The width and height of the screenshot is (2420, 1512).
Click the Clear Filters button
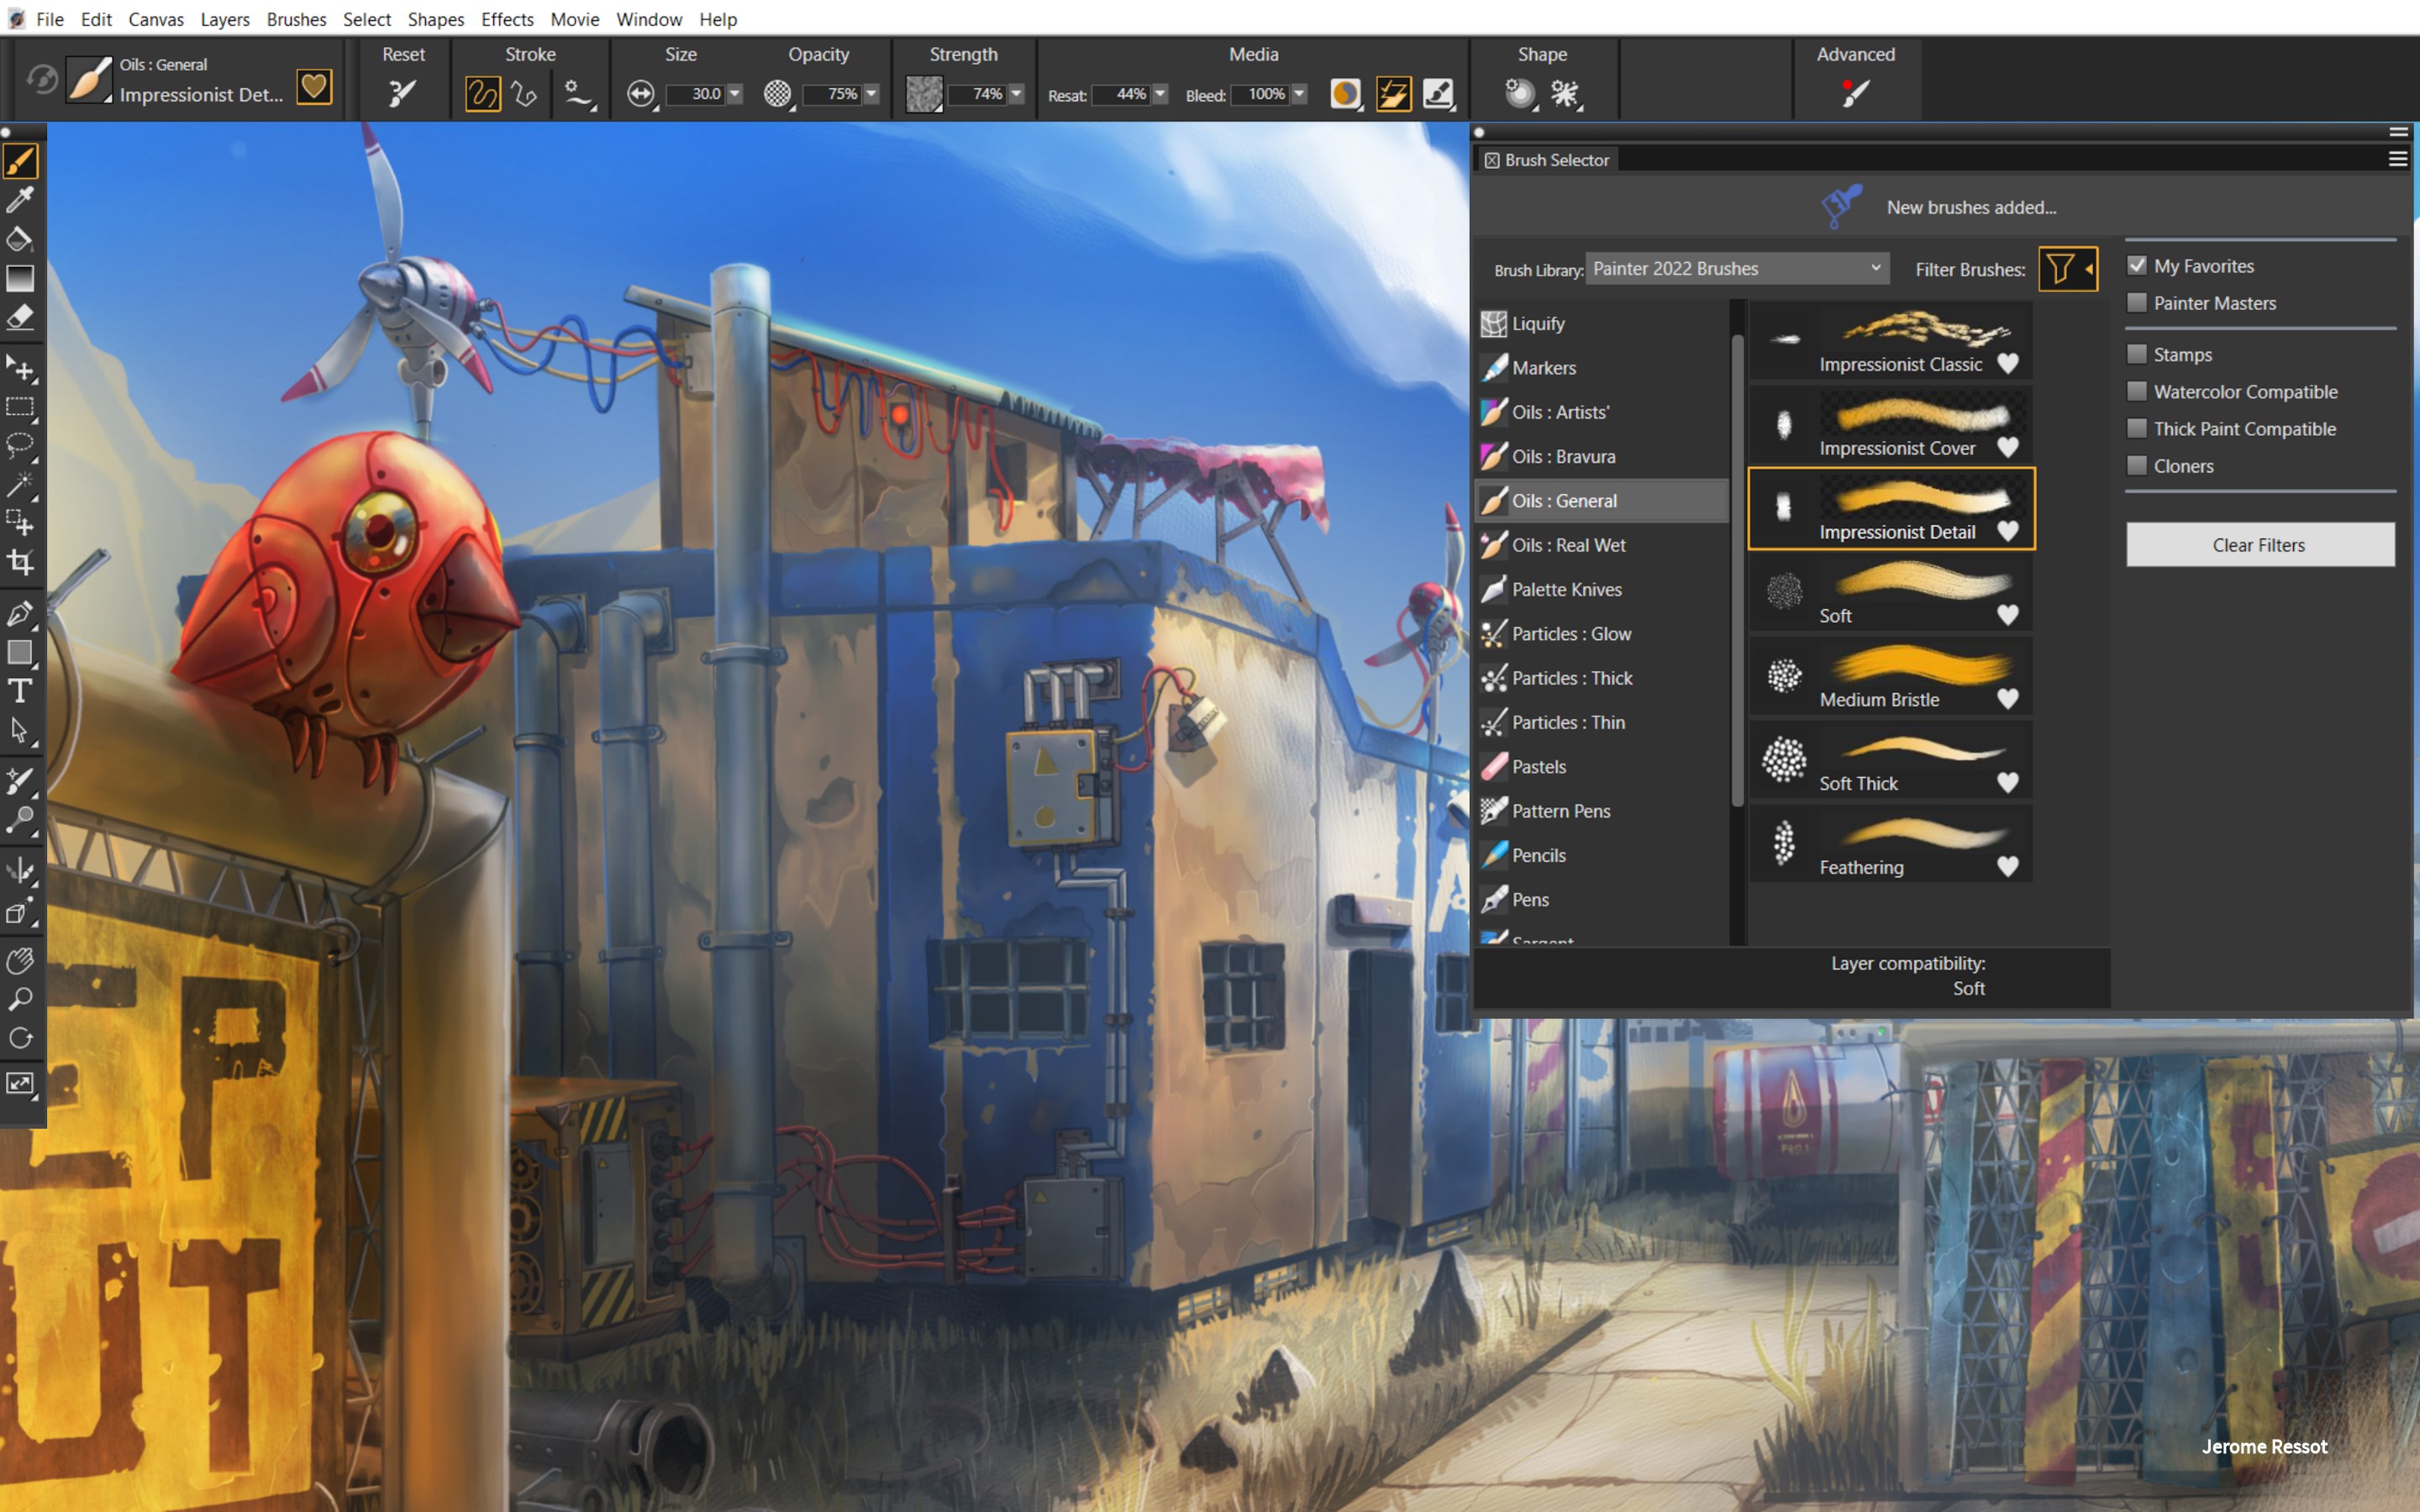point(2259,544)
